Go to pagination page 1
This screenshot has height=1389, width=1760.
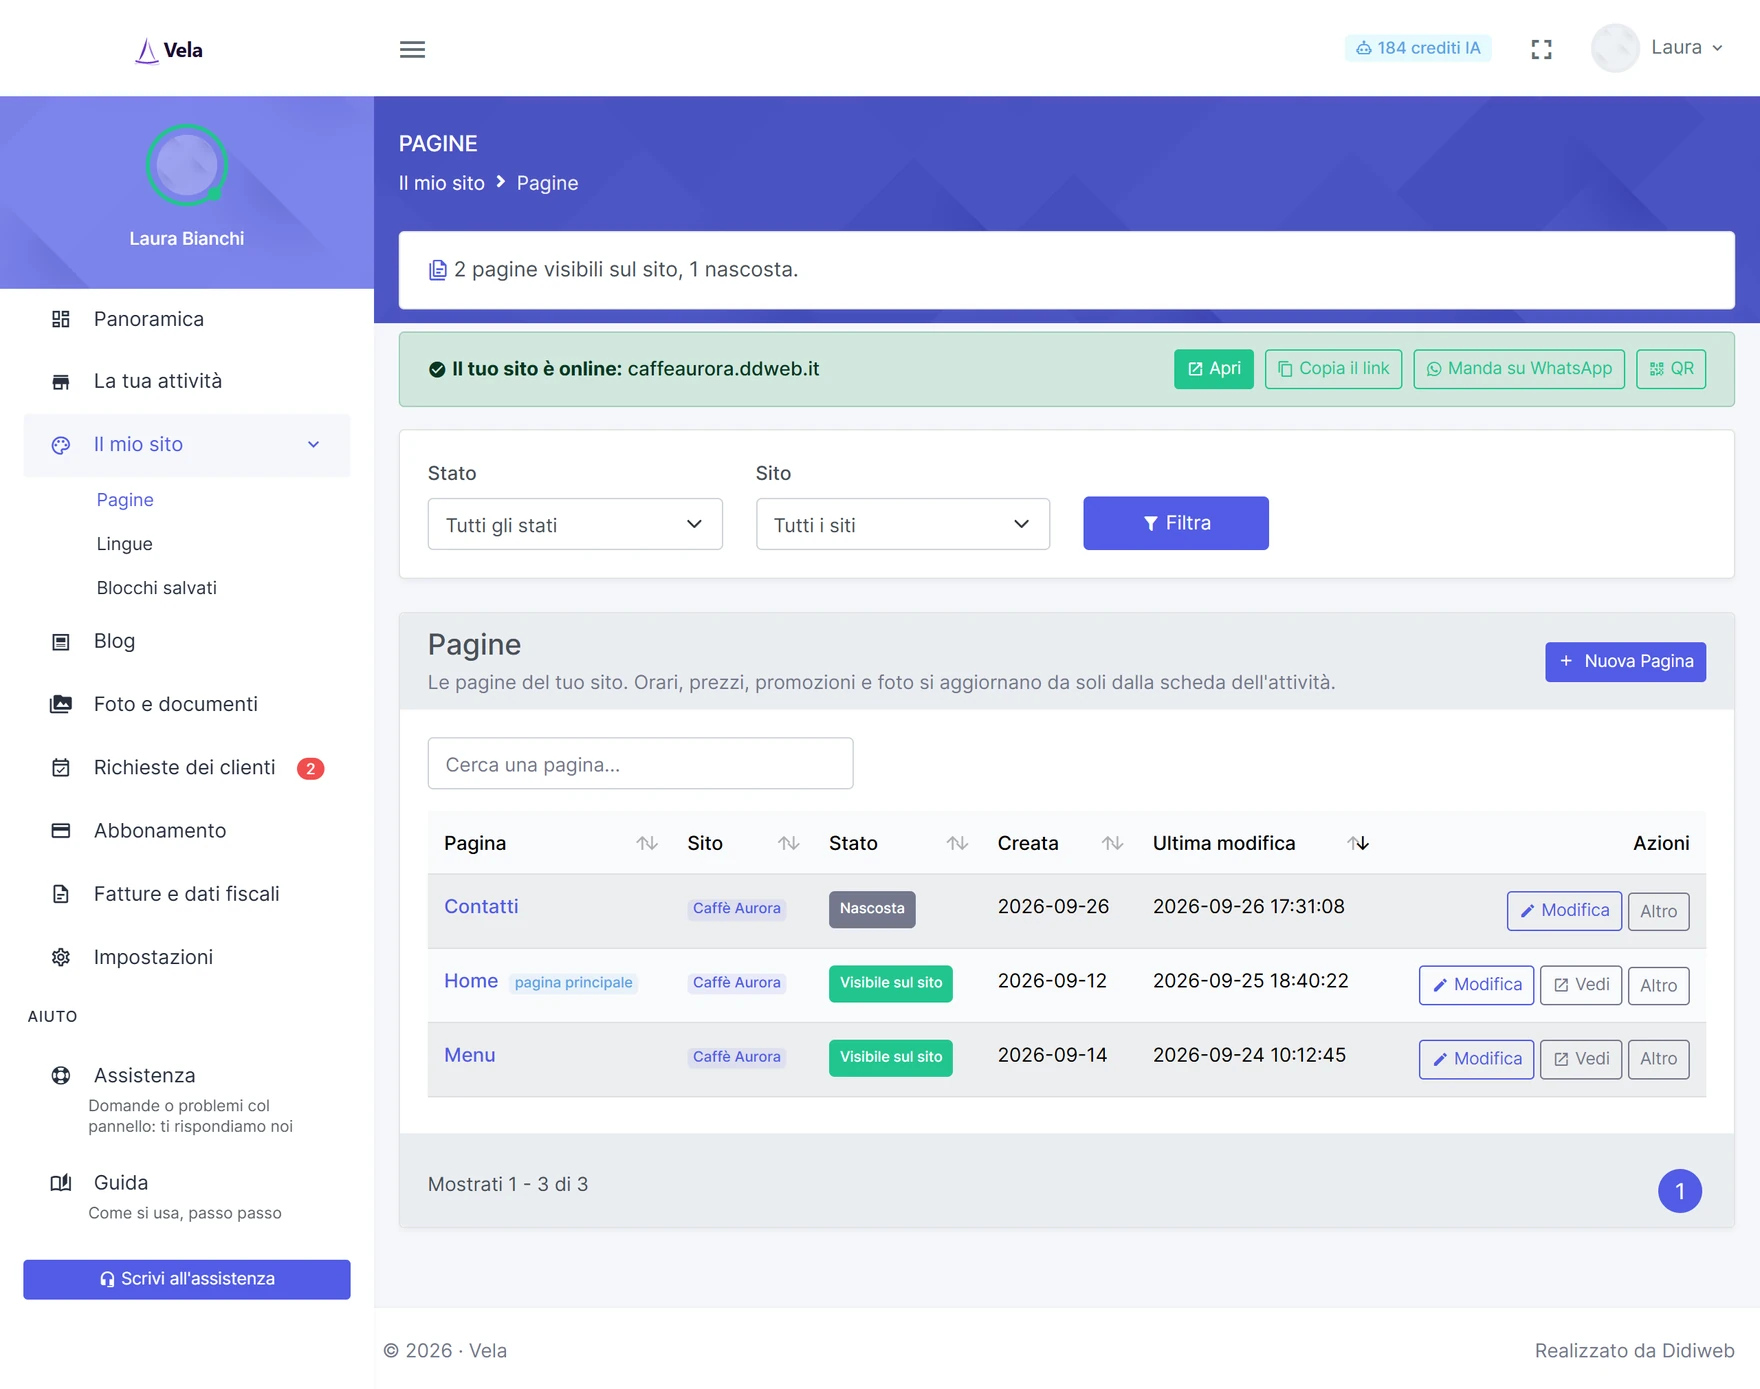click(x=1680, y=1191)
